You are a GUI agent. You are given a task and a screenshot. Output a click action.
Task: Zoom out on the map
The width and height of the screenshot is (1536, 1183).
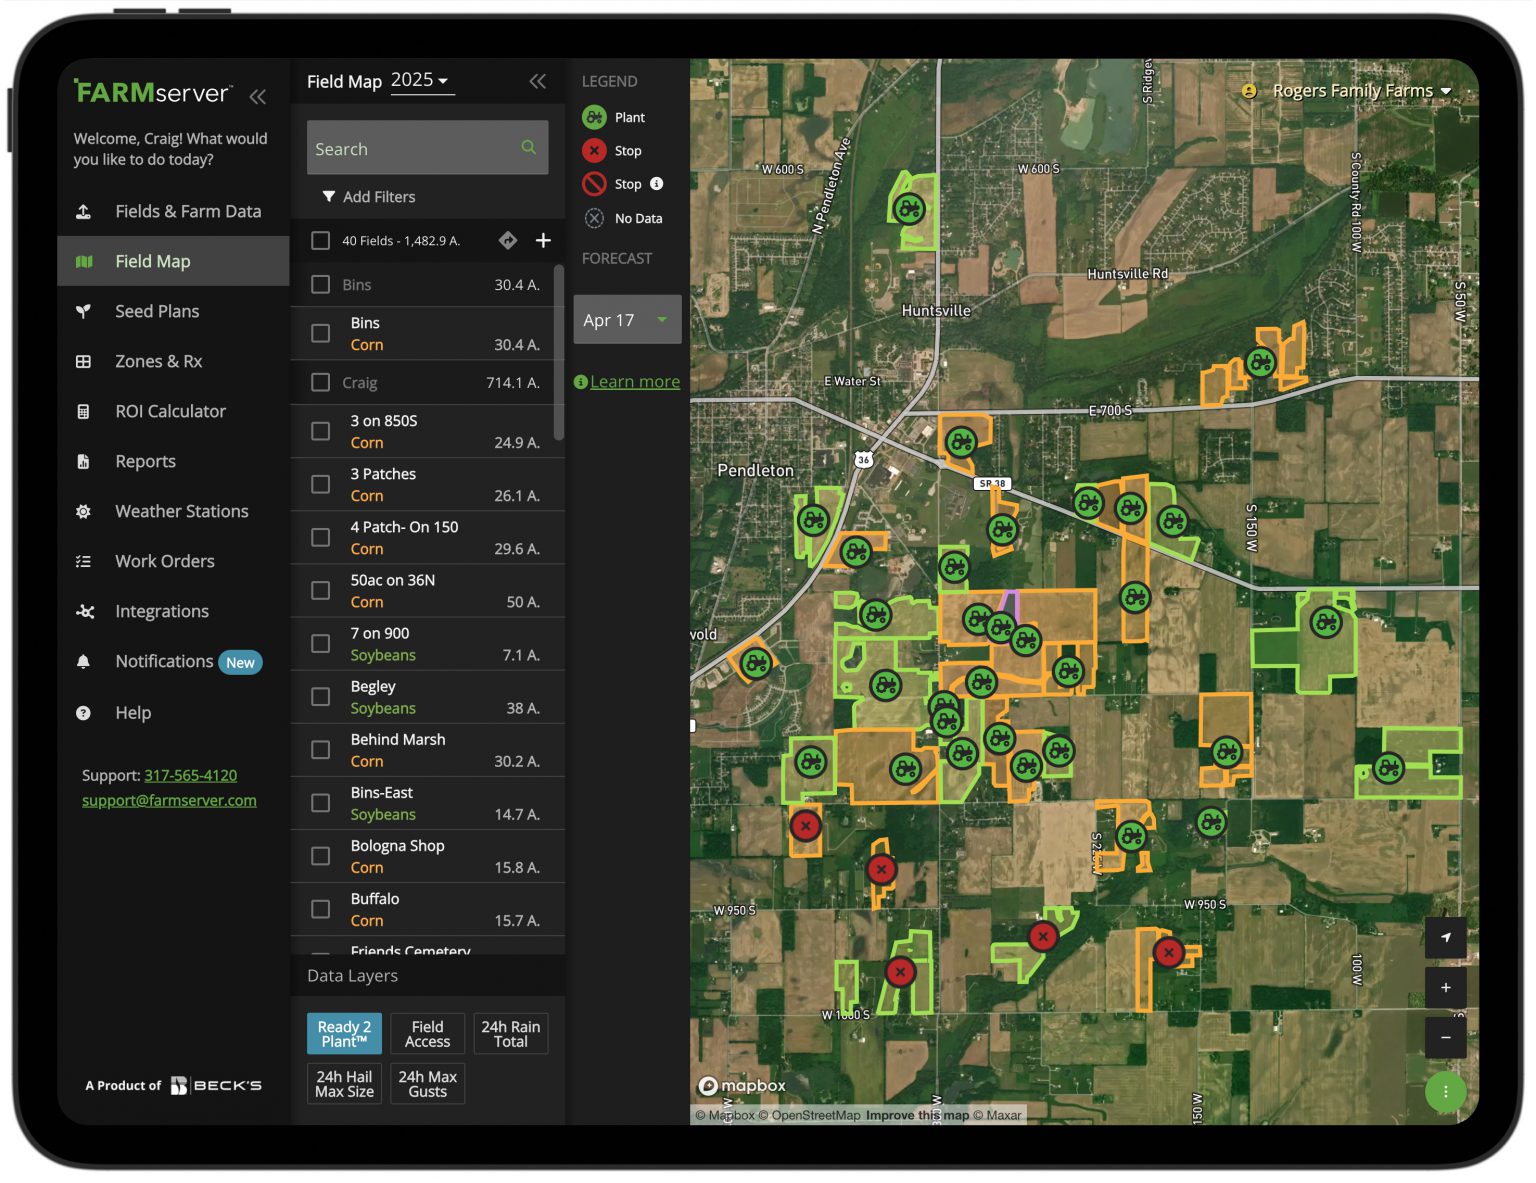1445,1037
